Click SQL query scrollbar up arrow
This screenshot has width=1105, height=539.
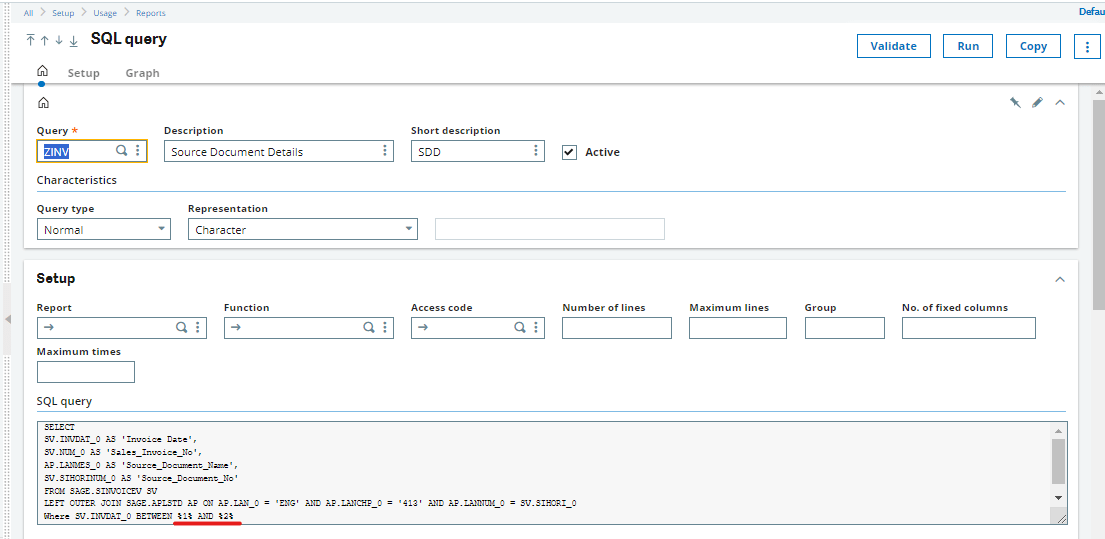pyautogui.click(x=1058, y=430)
